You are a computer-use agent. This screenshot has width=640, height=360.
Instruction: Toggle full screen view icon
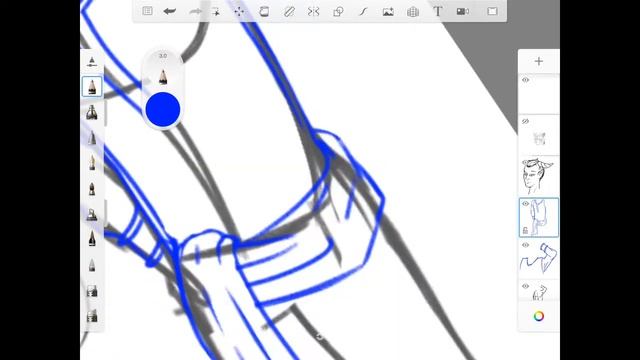(x=492, y=11)
